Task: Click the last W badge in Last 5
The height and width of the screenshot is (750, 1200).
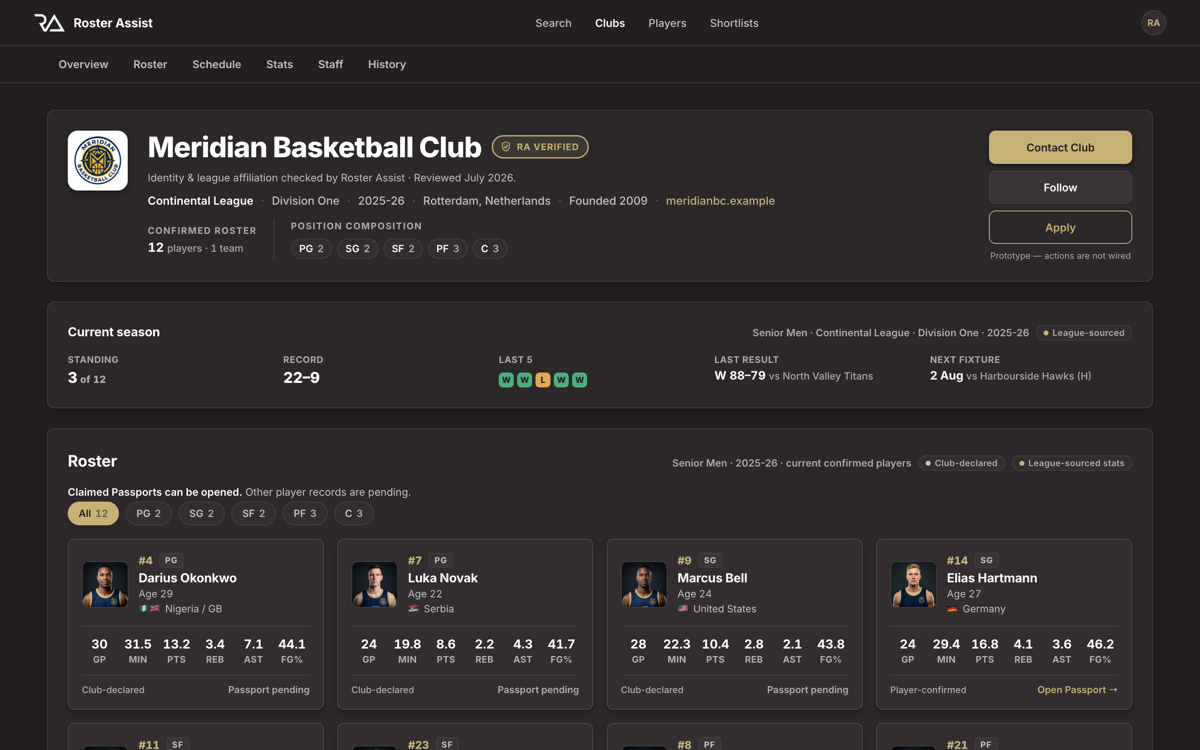Action: coord(579,380)
